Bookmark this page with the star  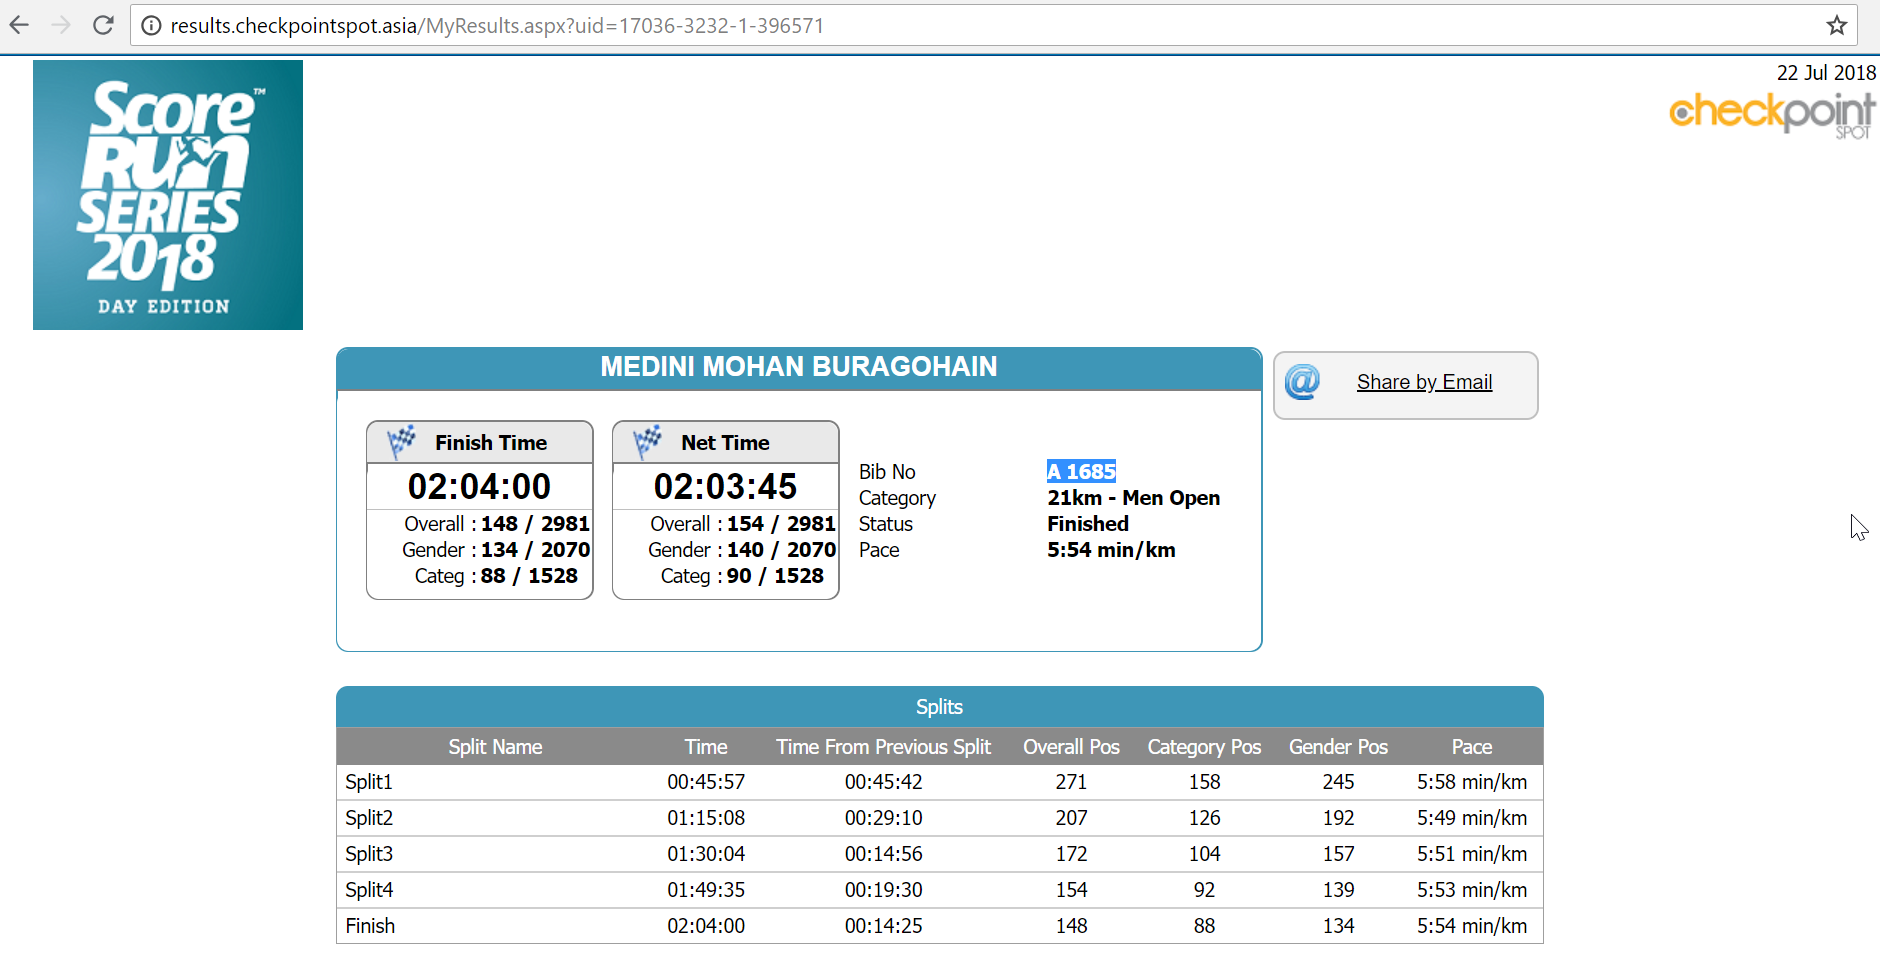pos(1836,25)
